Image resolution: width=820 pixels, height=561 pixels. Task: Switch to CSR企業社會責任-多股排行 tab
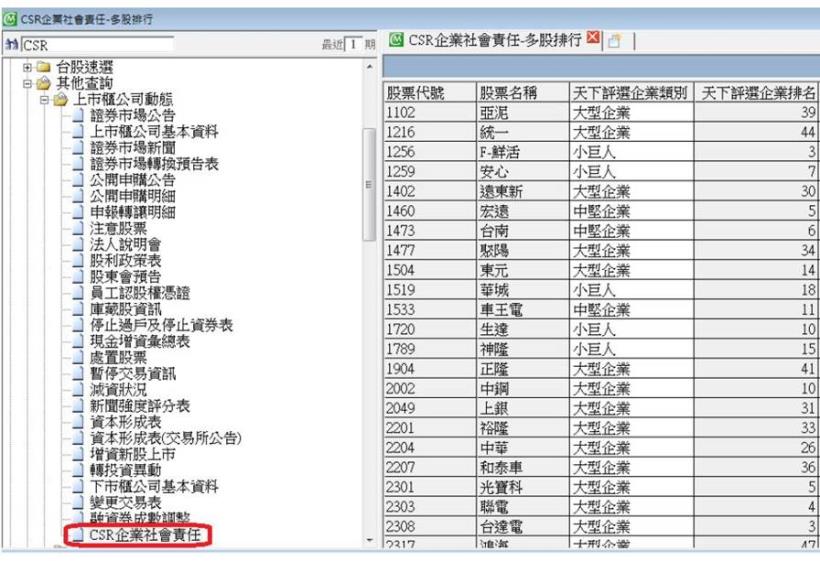point(495,40)
